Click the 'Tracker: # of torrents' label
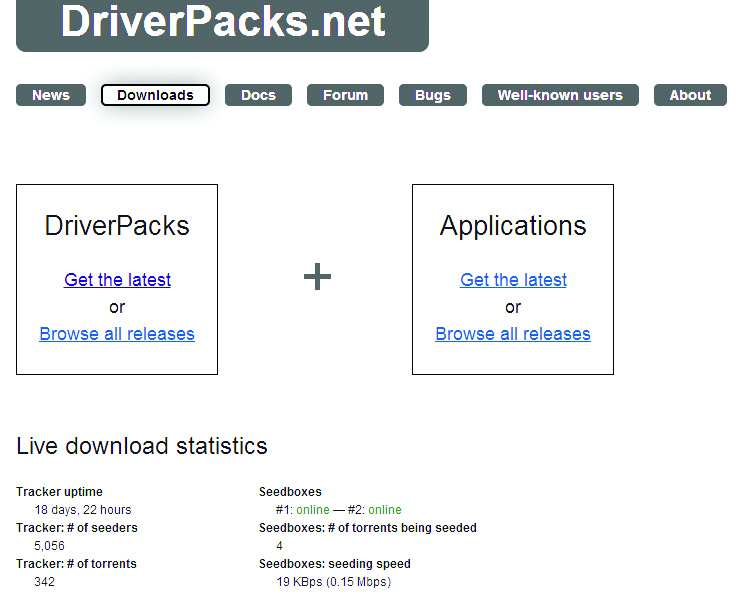The width and height of the screenshot is (741, 600). [x=76, y=564]
